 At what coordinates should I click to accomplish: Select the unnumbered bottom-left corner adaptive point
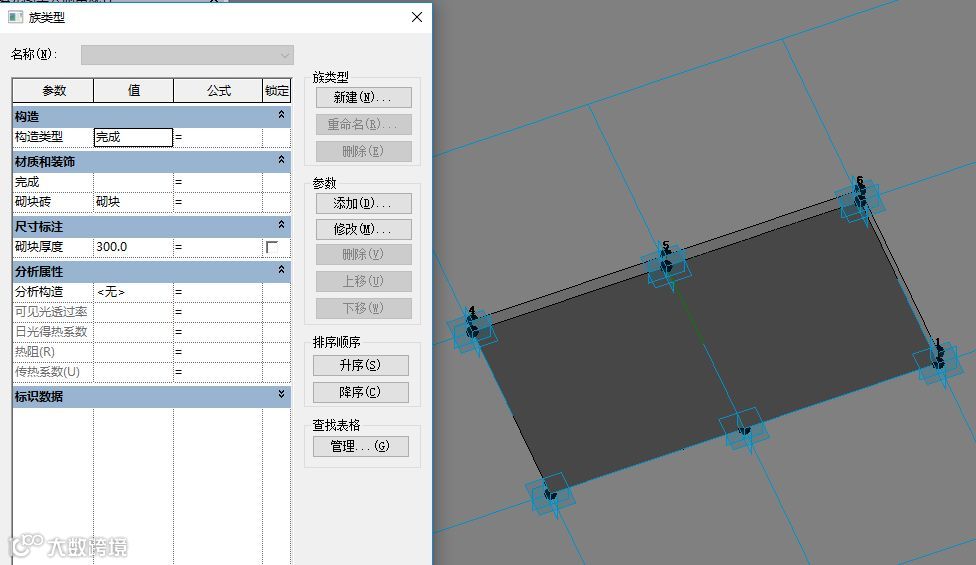pyautogui.click(x=550, y=495)
